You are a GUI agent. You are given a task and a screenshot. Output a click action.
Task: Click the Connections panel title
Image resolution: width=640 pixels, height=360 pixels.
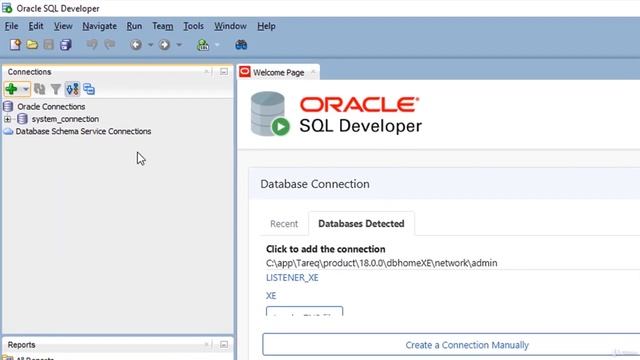[29, 72]
